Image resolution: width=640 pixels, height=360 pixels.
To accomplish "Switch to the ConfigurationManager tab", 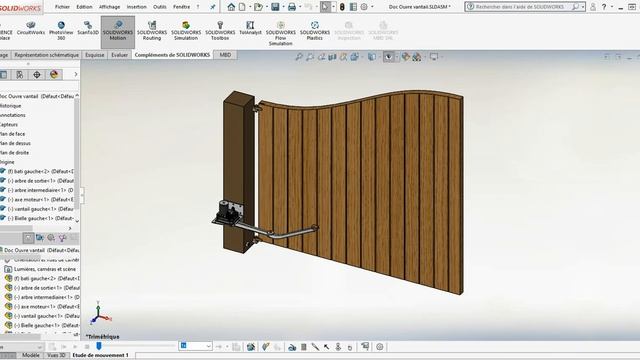I will [20, 74].
